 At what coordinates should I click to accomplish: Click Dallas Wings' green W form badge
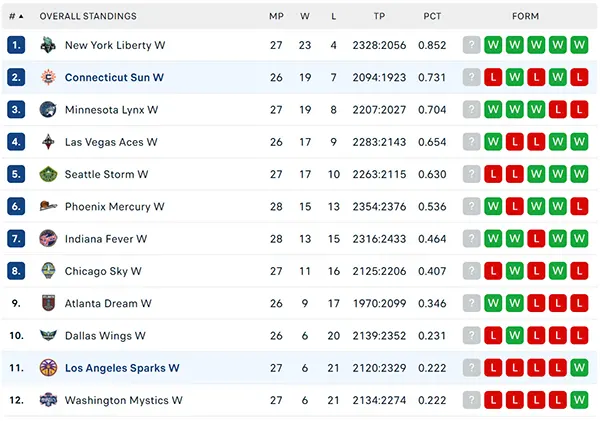click(x=514, y=336)
